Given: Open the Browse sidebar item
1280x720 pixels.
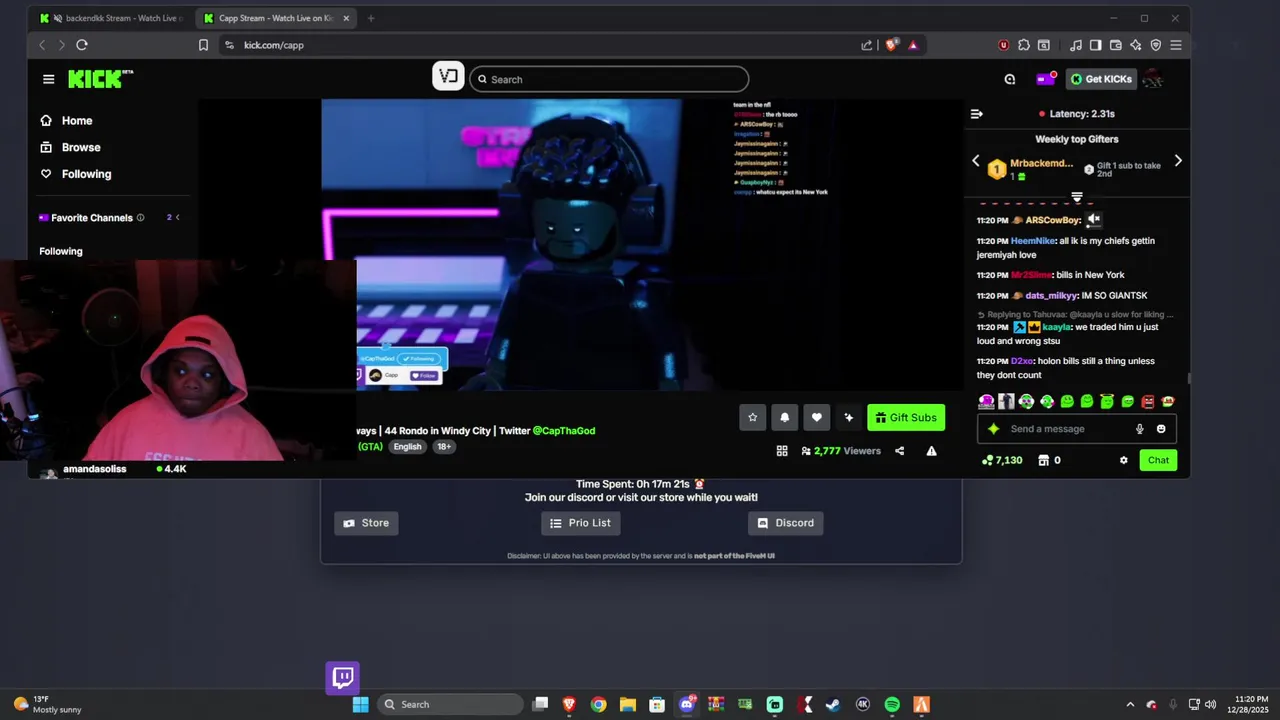Looking at the screenshot, I should [70, 147].
